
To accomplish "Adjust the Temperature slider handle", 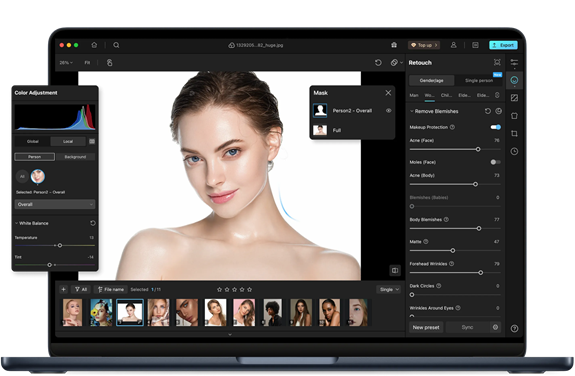I will click(x=60, y=245).
